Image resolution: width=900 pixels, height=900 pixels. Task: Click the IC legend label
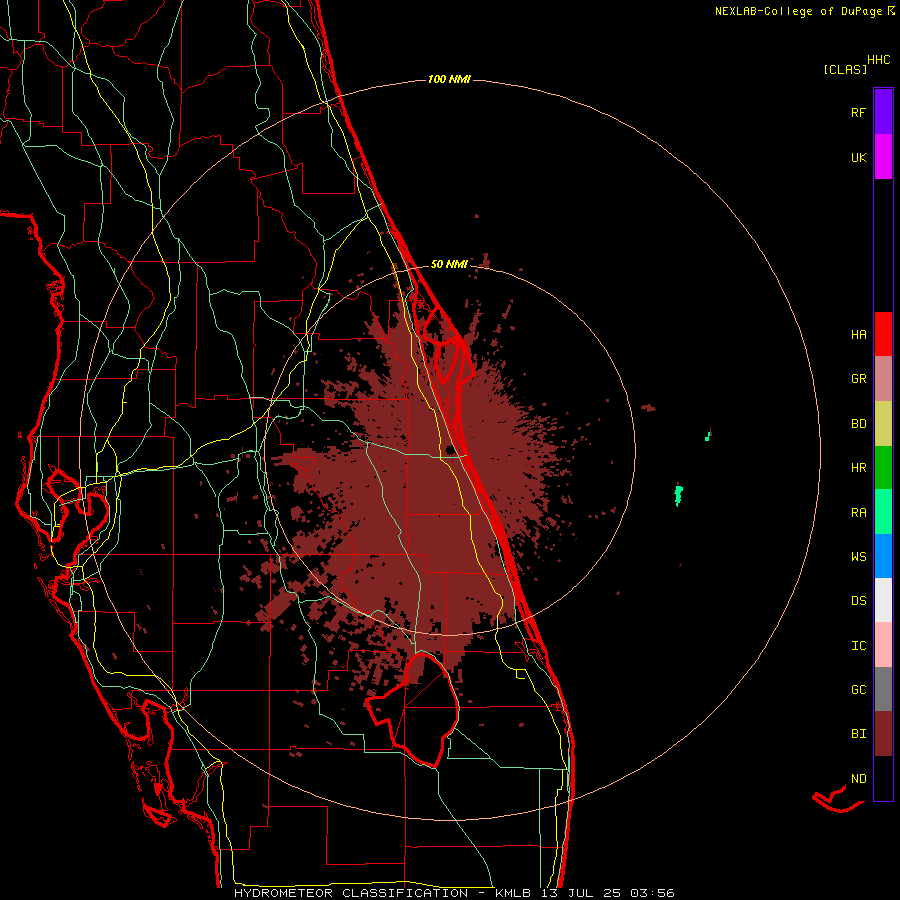coord(858,646)
